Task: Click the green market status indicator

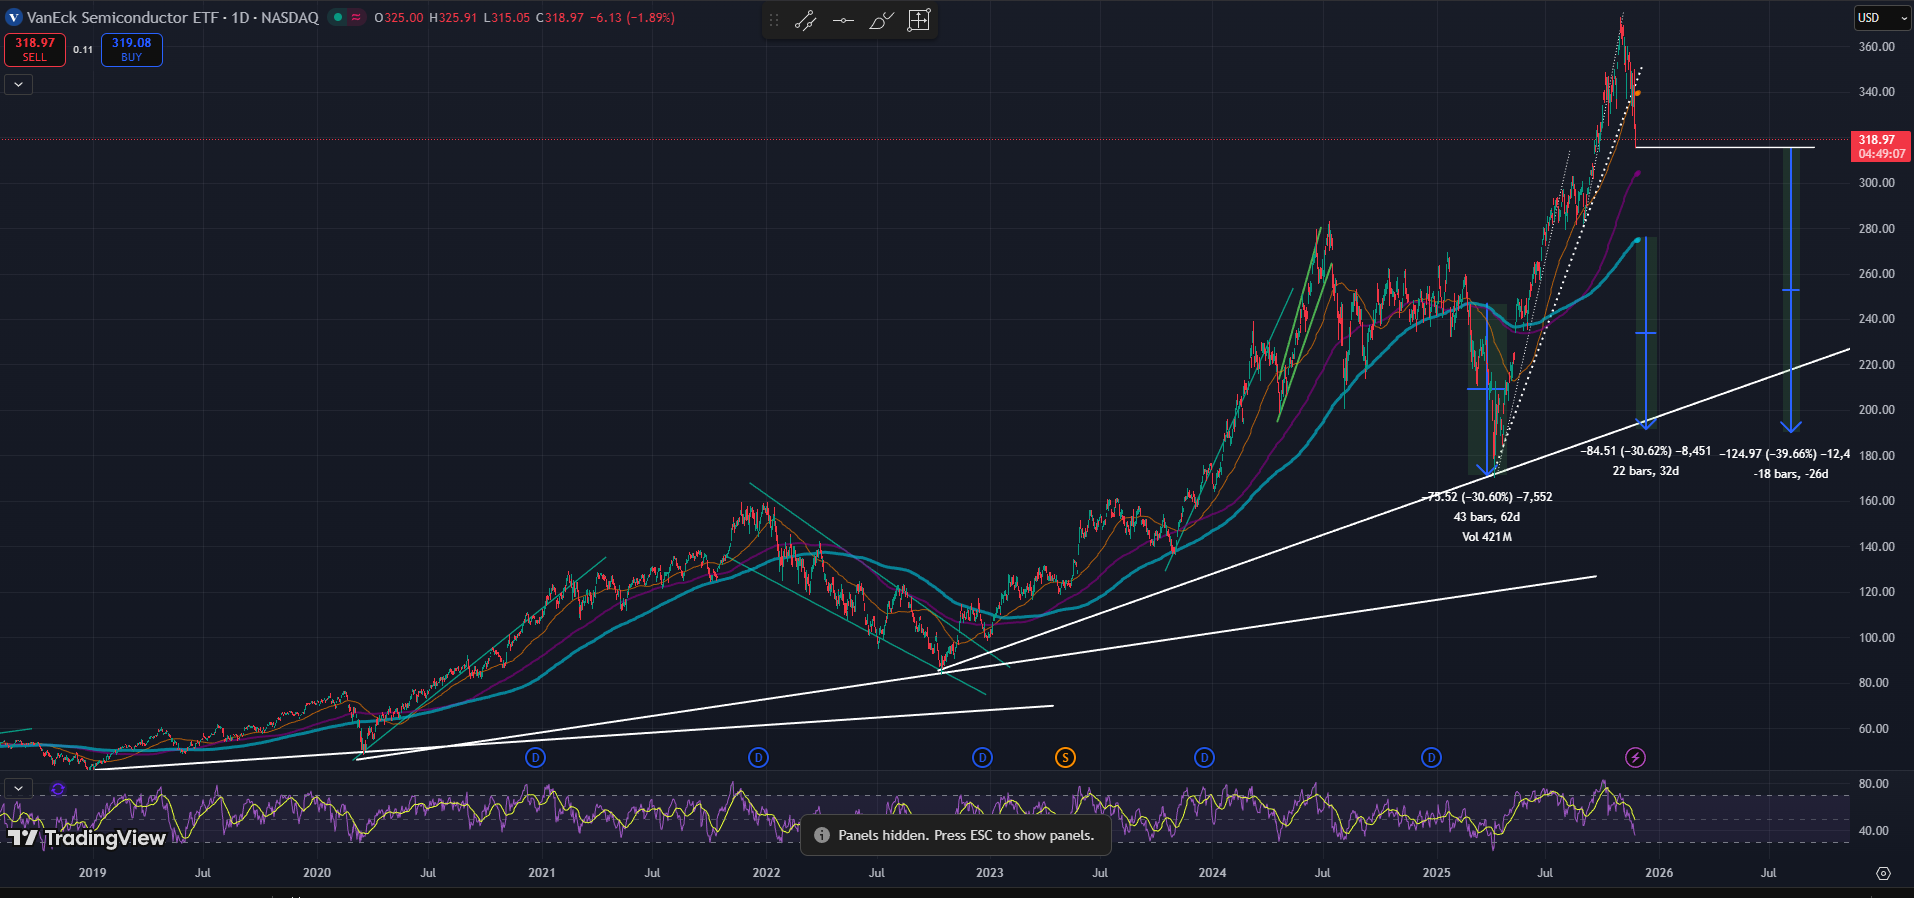Action: click(x=338, y=17)
